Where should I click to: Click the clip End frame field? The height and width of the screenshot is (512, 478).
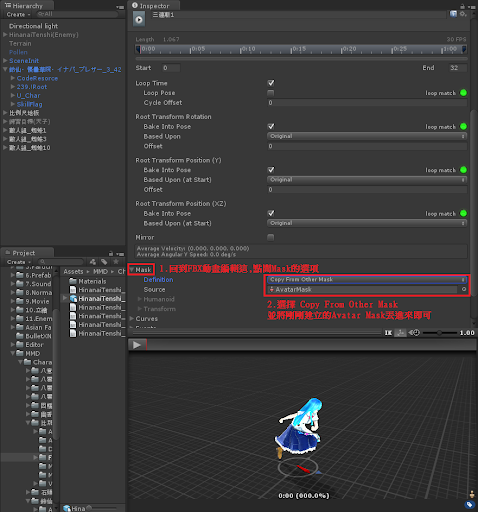click(458, 68)
